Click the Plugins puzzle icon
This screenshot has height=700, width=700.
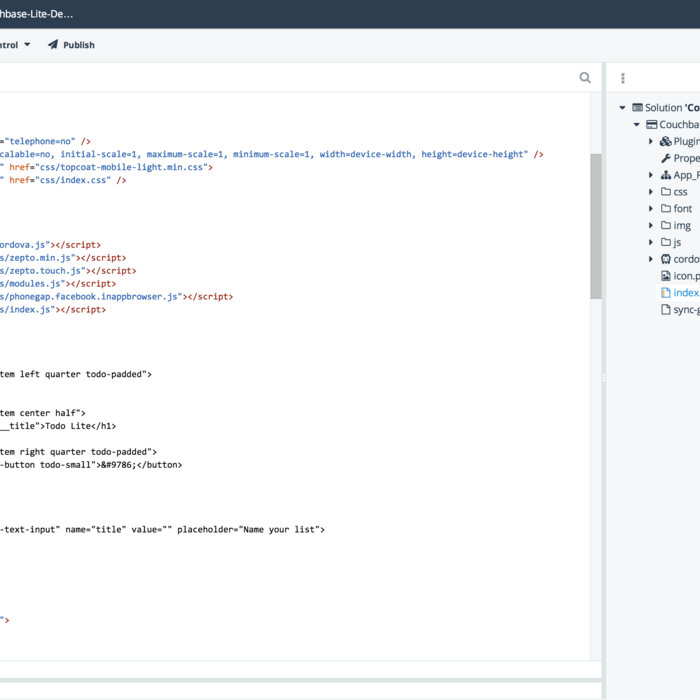pos(666,142)
